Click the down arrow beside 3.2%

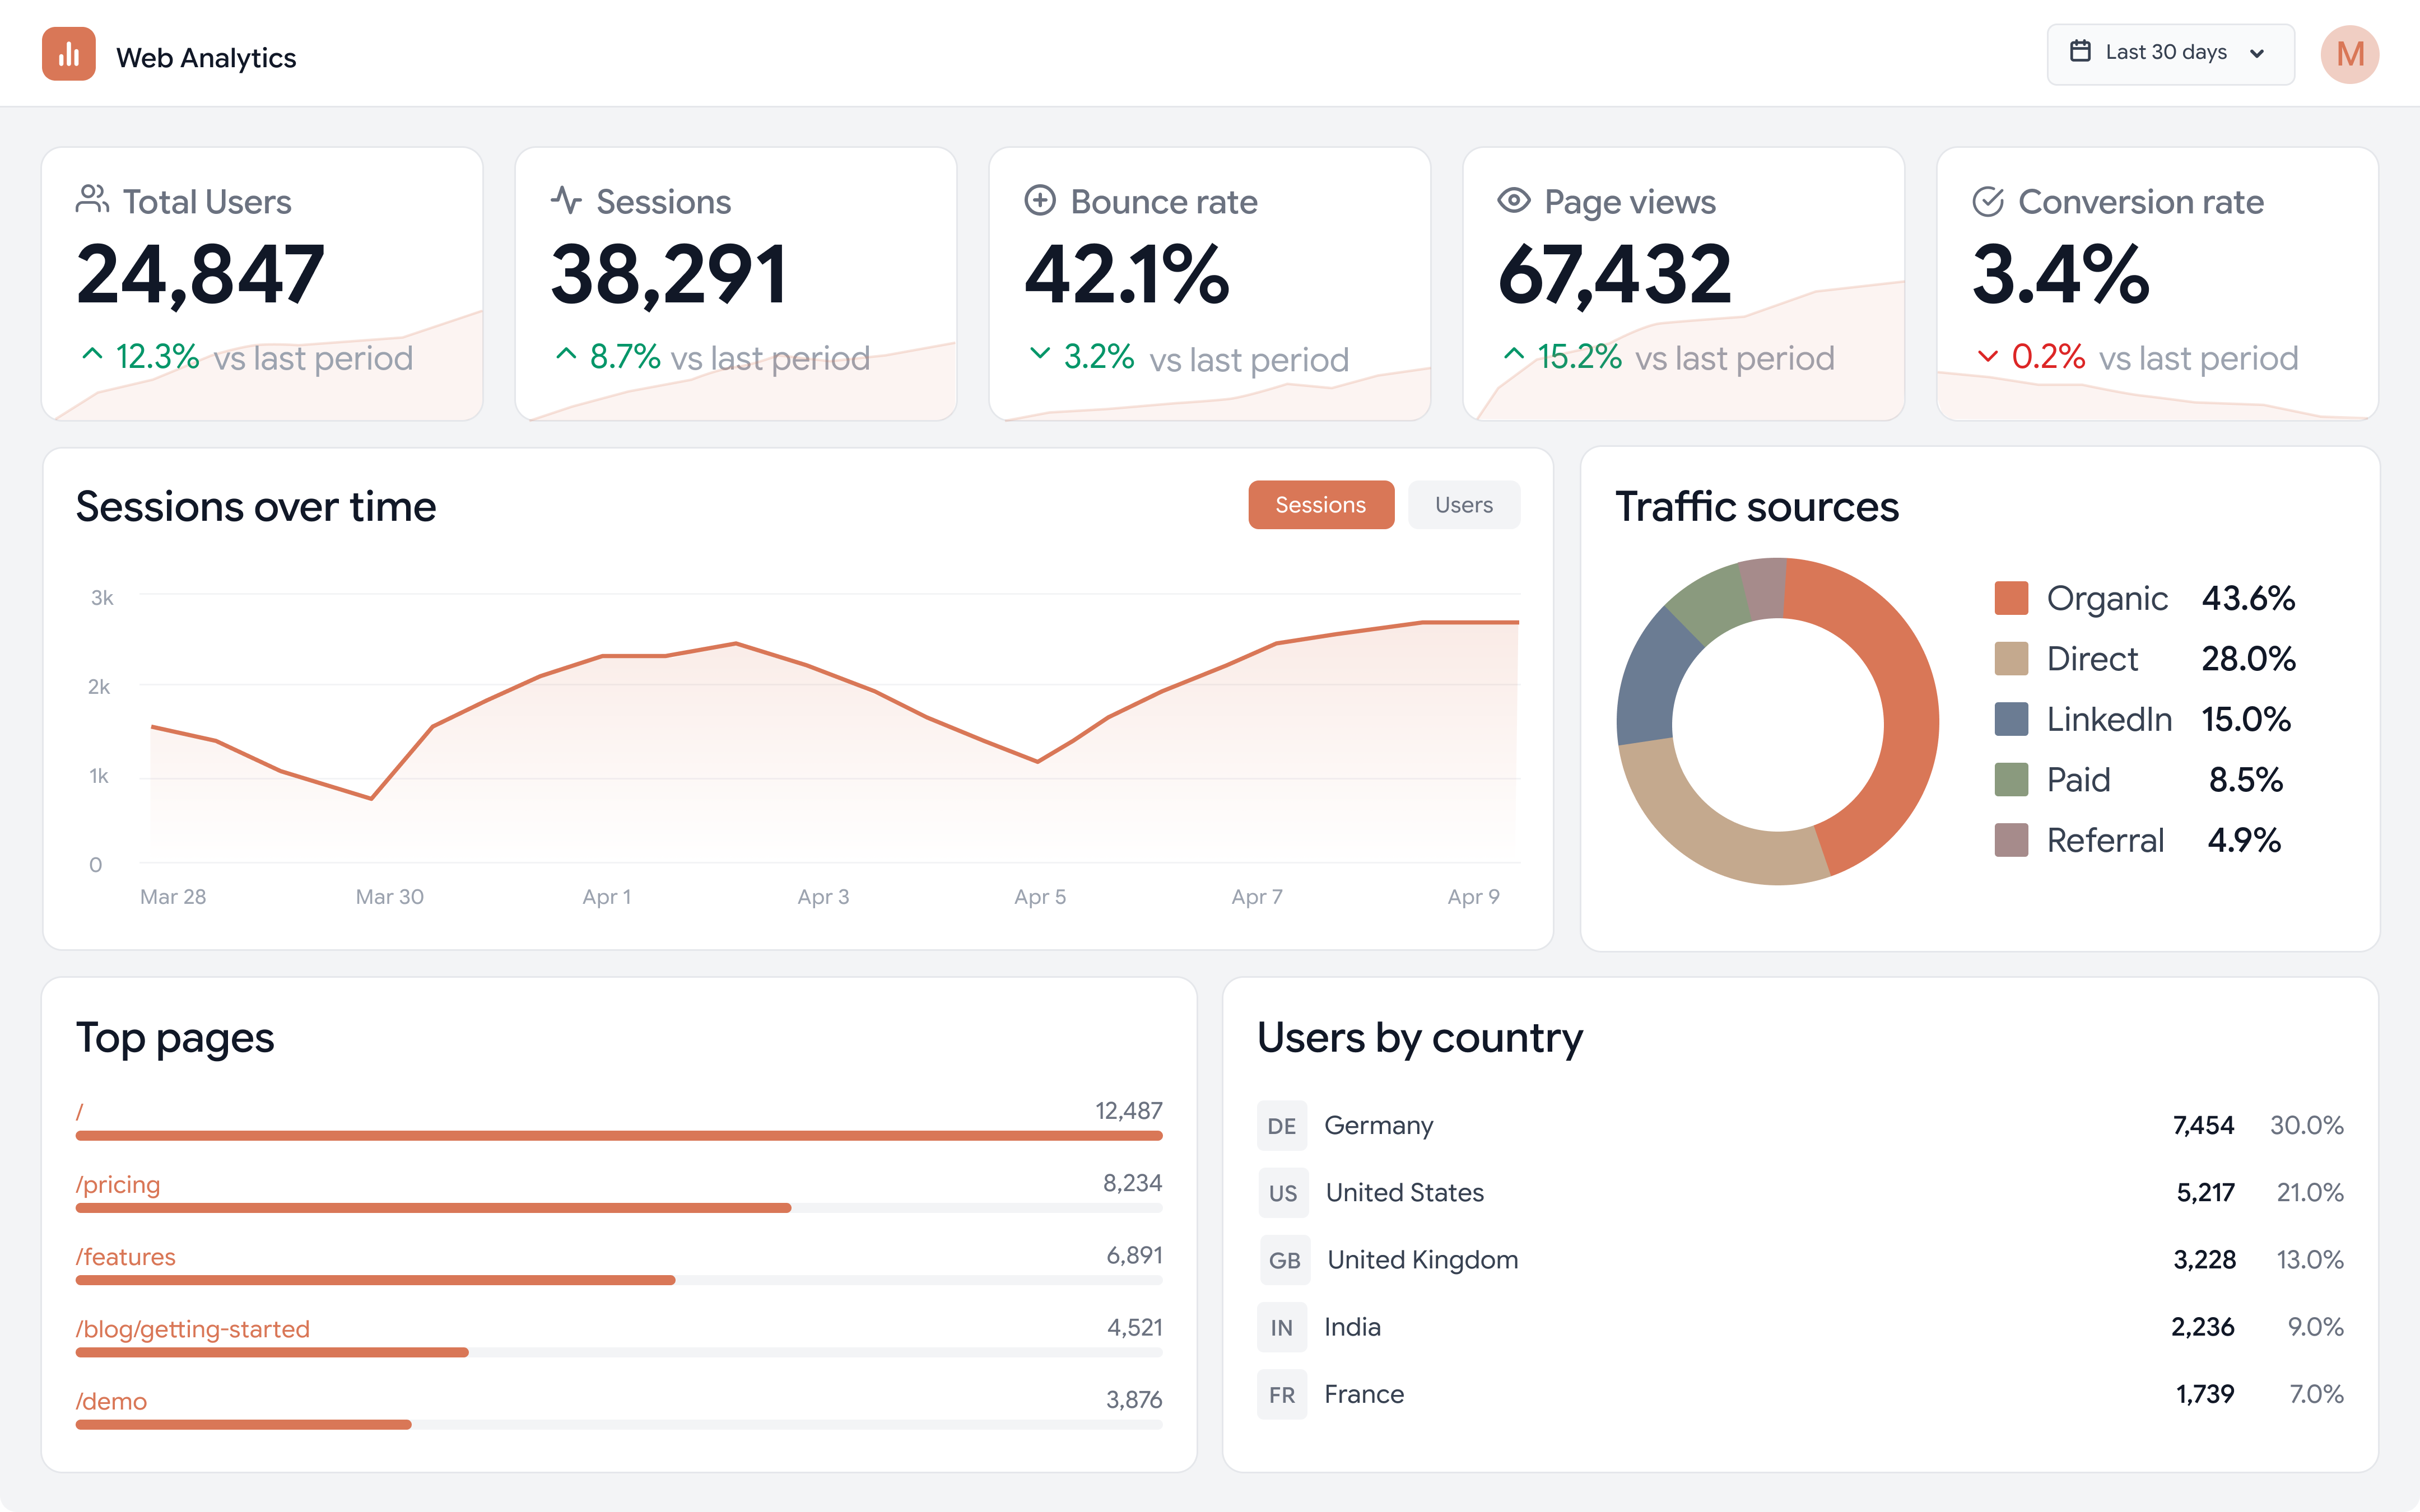(x=1040, y=353)
